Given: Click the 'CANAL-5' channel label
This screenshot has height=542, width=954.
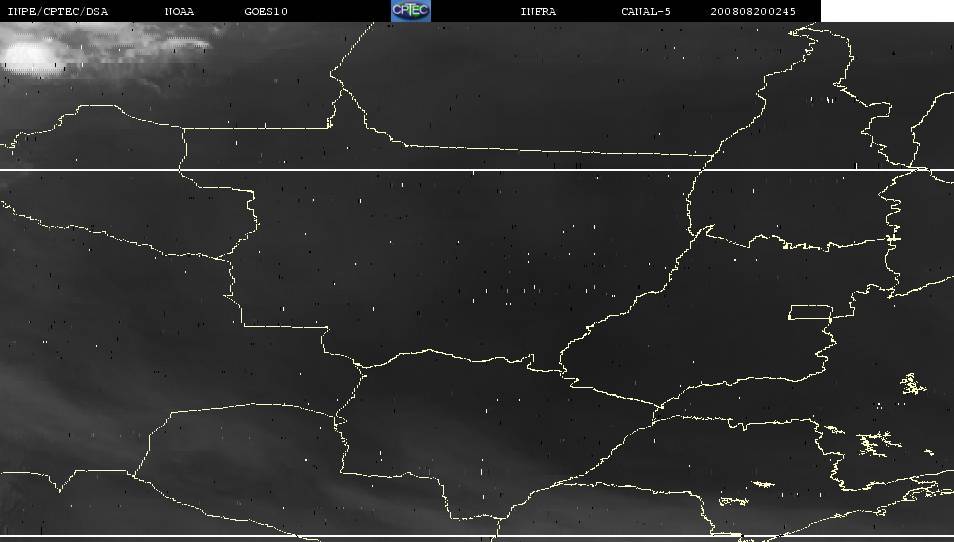Looking at the screenshot, I should 646,12.
